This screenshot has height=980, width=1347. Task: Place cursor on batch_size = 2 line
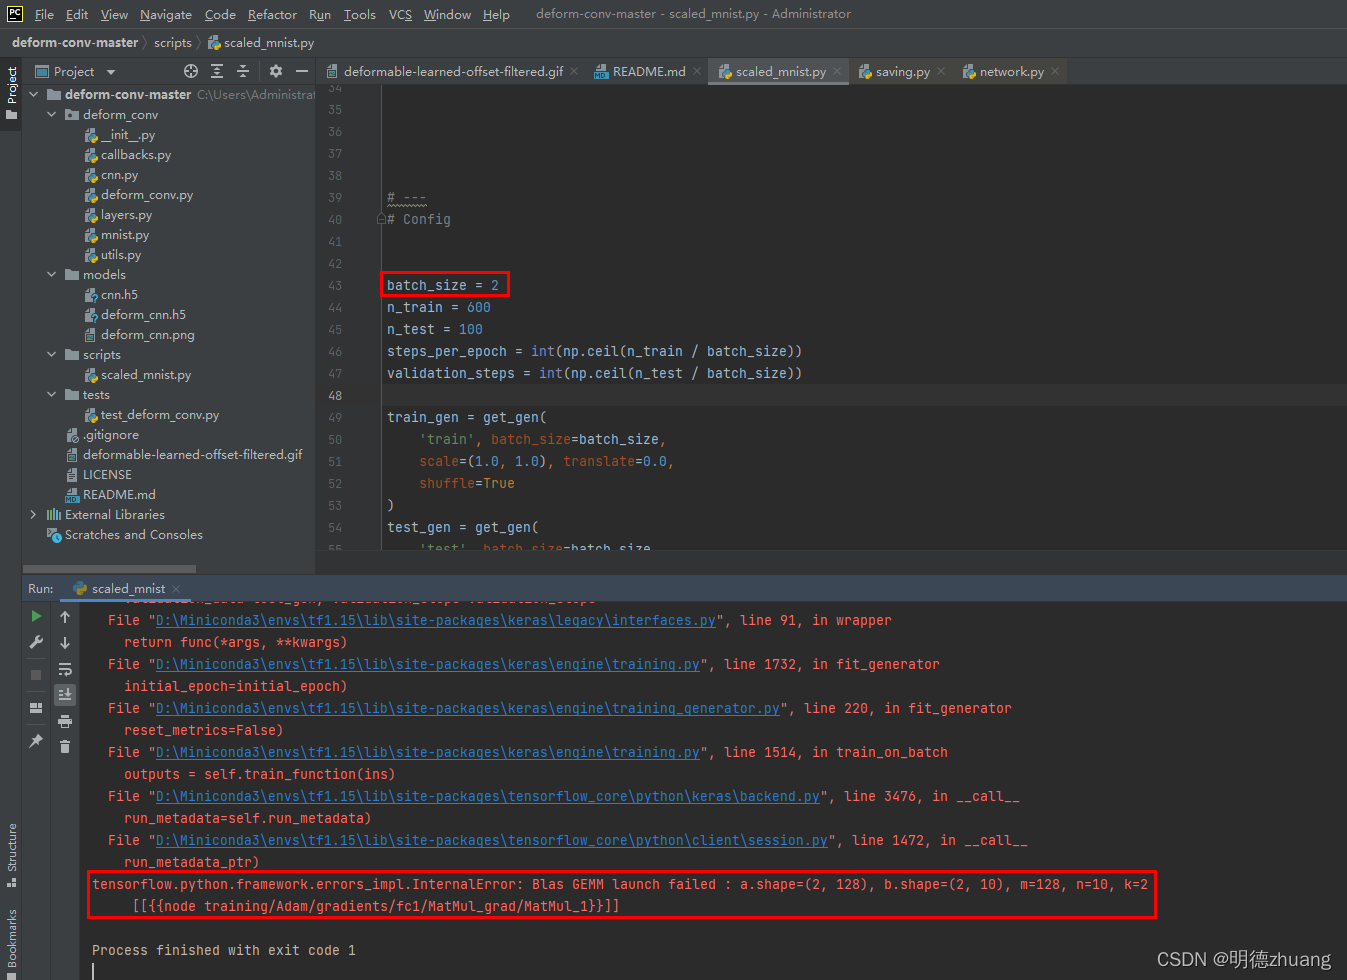(x=442, y=285)
